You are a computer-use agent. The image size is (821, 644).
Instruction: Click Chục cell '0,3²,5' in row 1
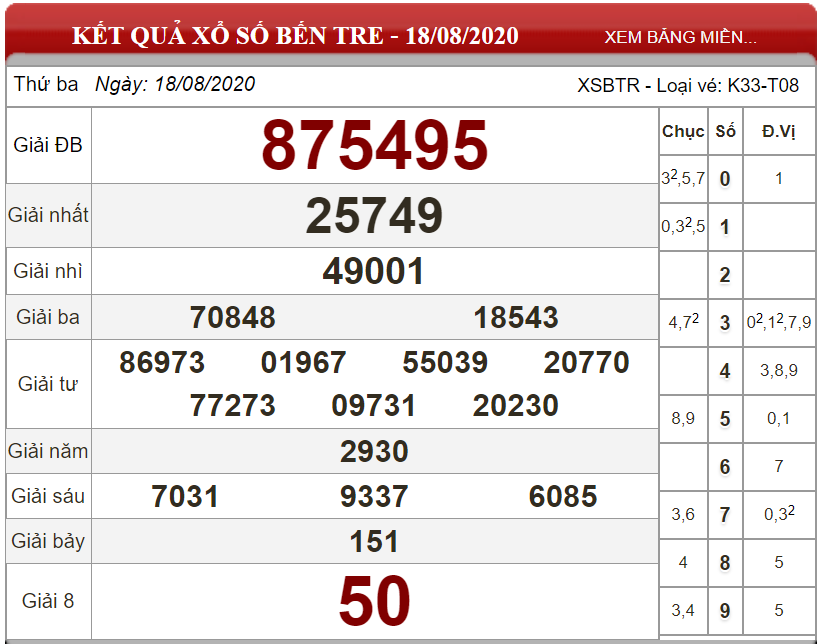tap(683, 226)
